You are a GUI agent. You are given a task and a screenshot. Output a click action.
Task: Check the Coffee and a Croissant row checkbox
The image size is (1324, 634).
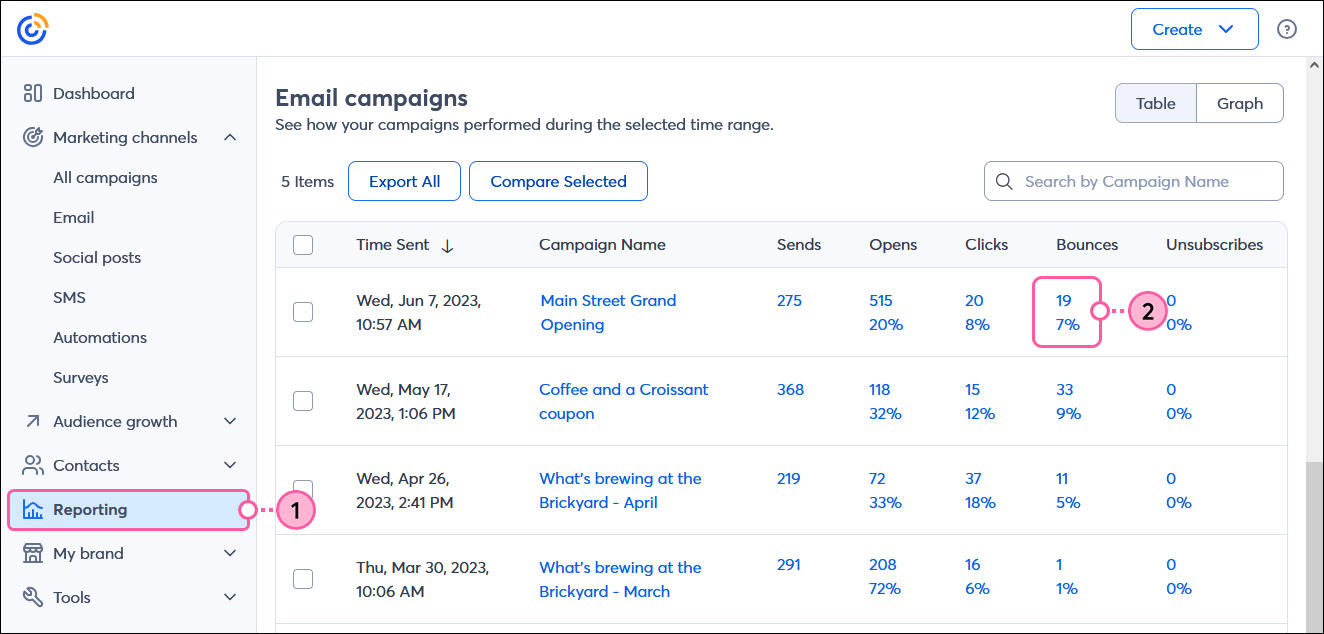tap(303, 401)
